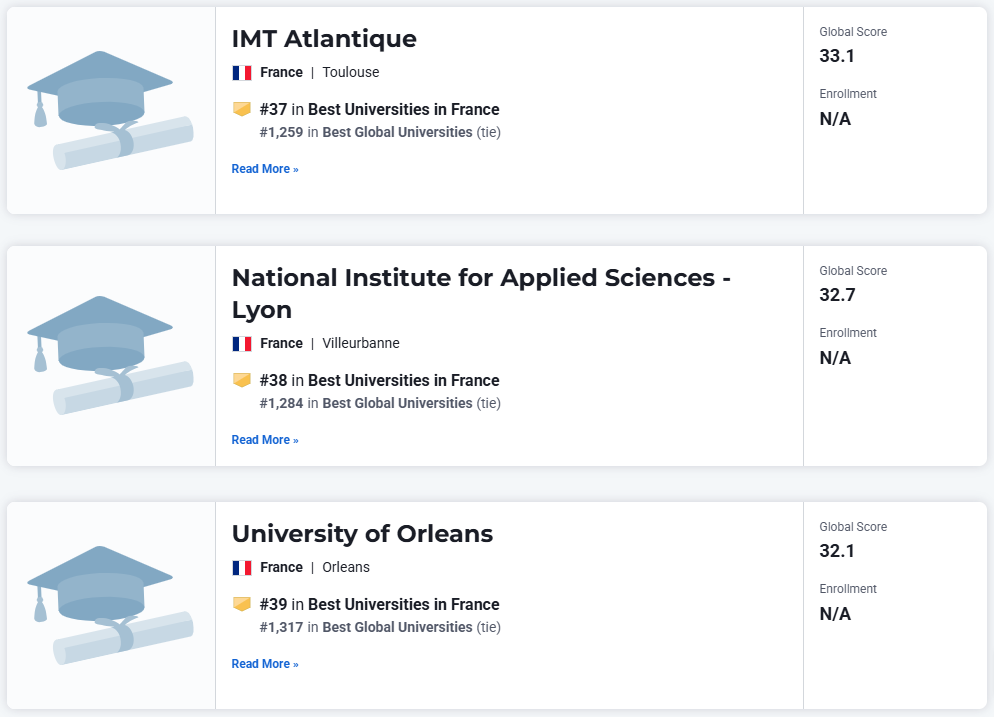Click Read More under National Institute Lyon

pyautogui.click(x=265, y=439)
